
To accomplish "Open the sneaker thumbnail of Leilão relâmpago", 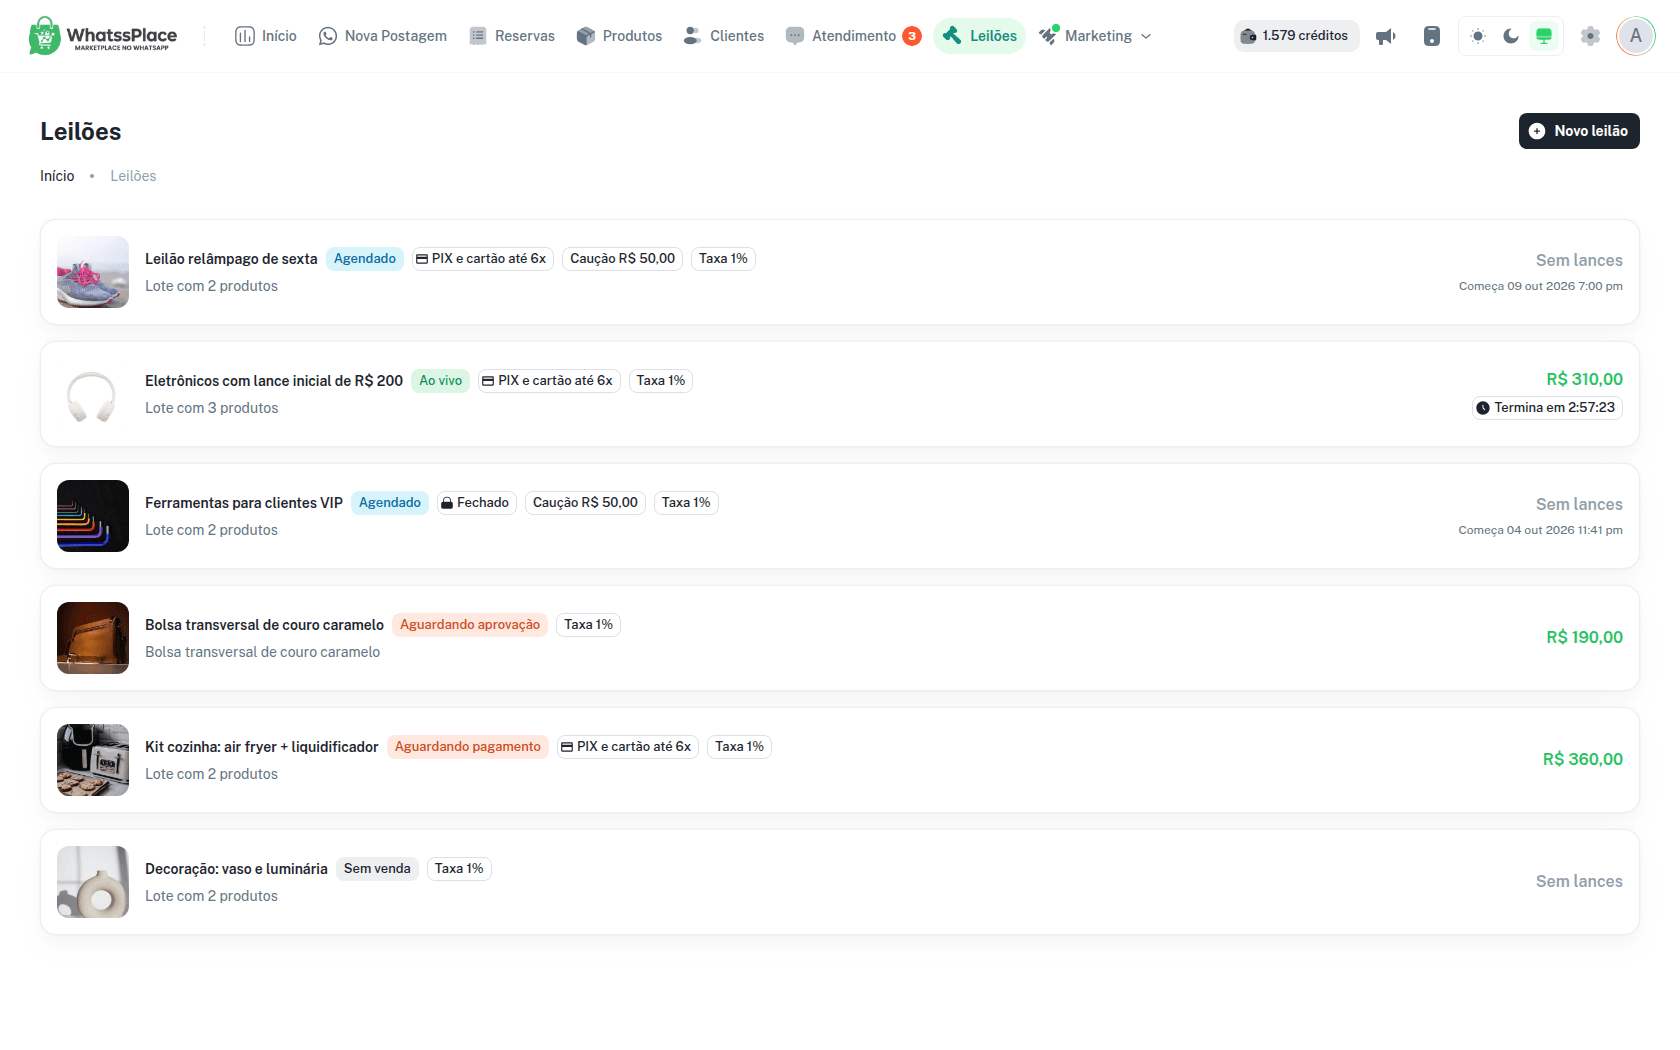I will 93,272.
